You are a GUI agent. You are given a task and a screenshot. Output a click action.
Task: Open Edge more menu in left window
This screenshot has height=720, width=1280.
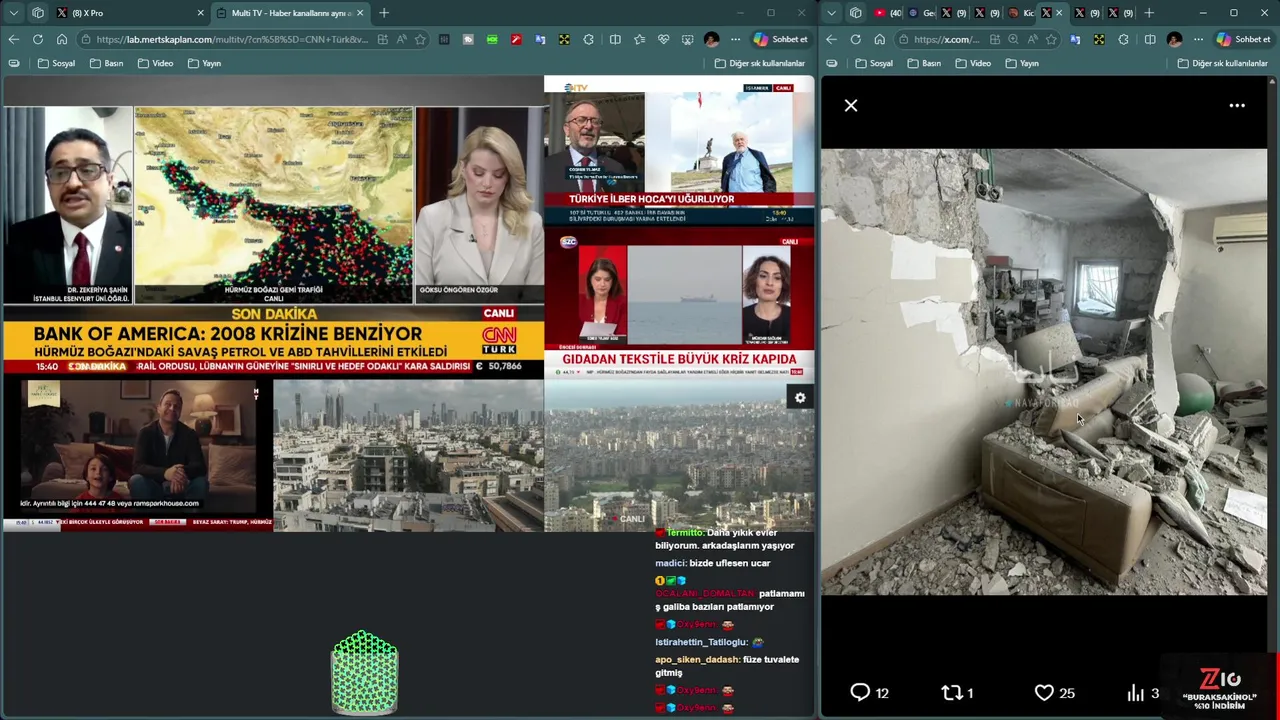pyautogui.click(x=735, y=39)
